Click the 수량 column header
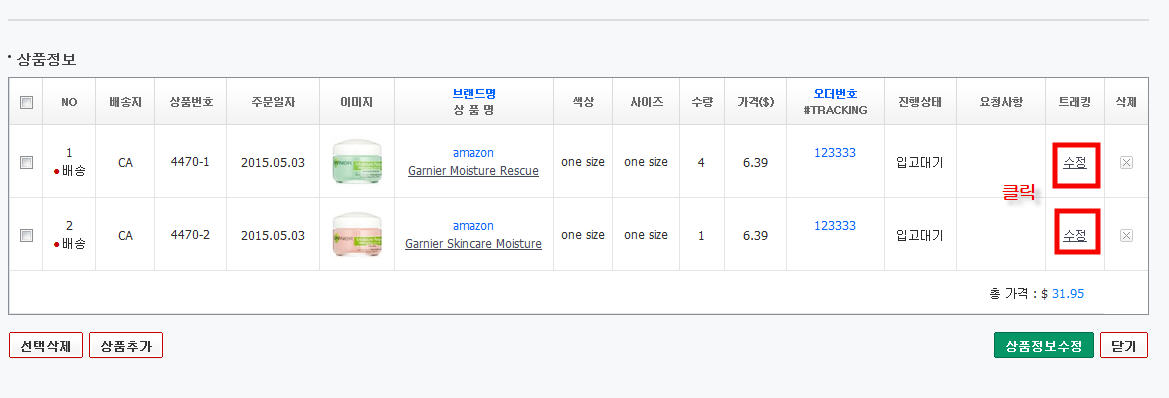Screen dimensions: 1169x398 (x=701, y=102)
